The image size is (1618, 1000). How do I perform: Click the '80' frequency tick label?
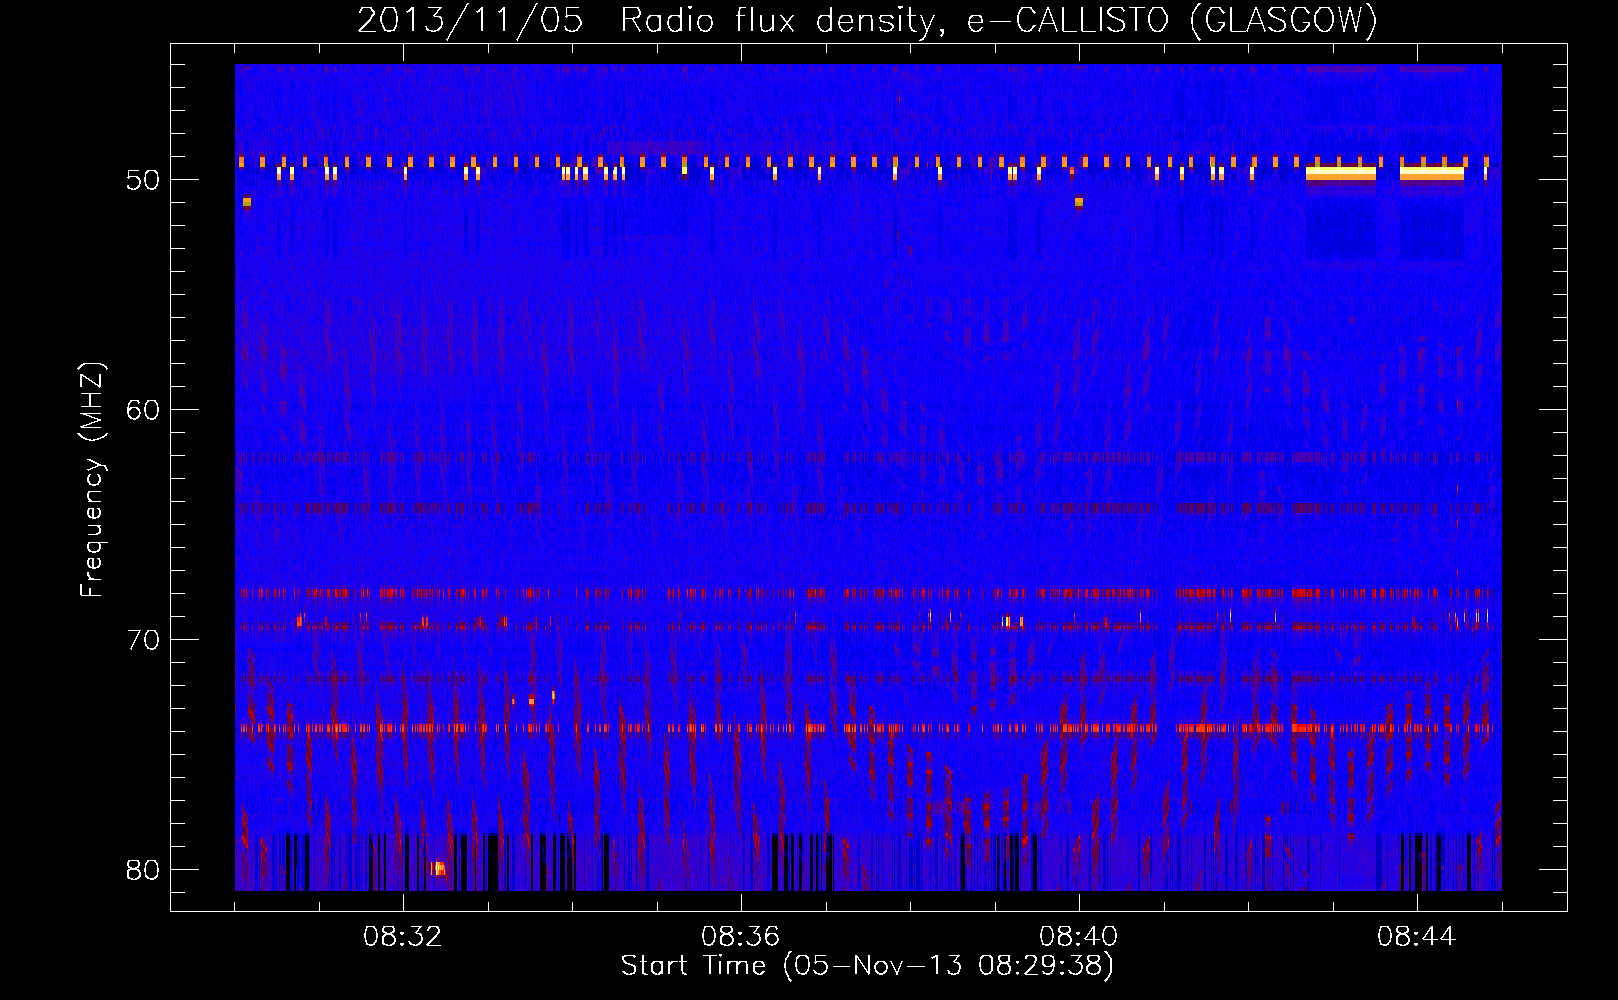pyautogui.click(x=143, y=870)
